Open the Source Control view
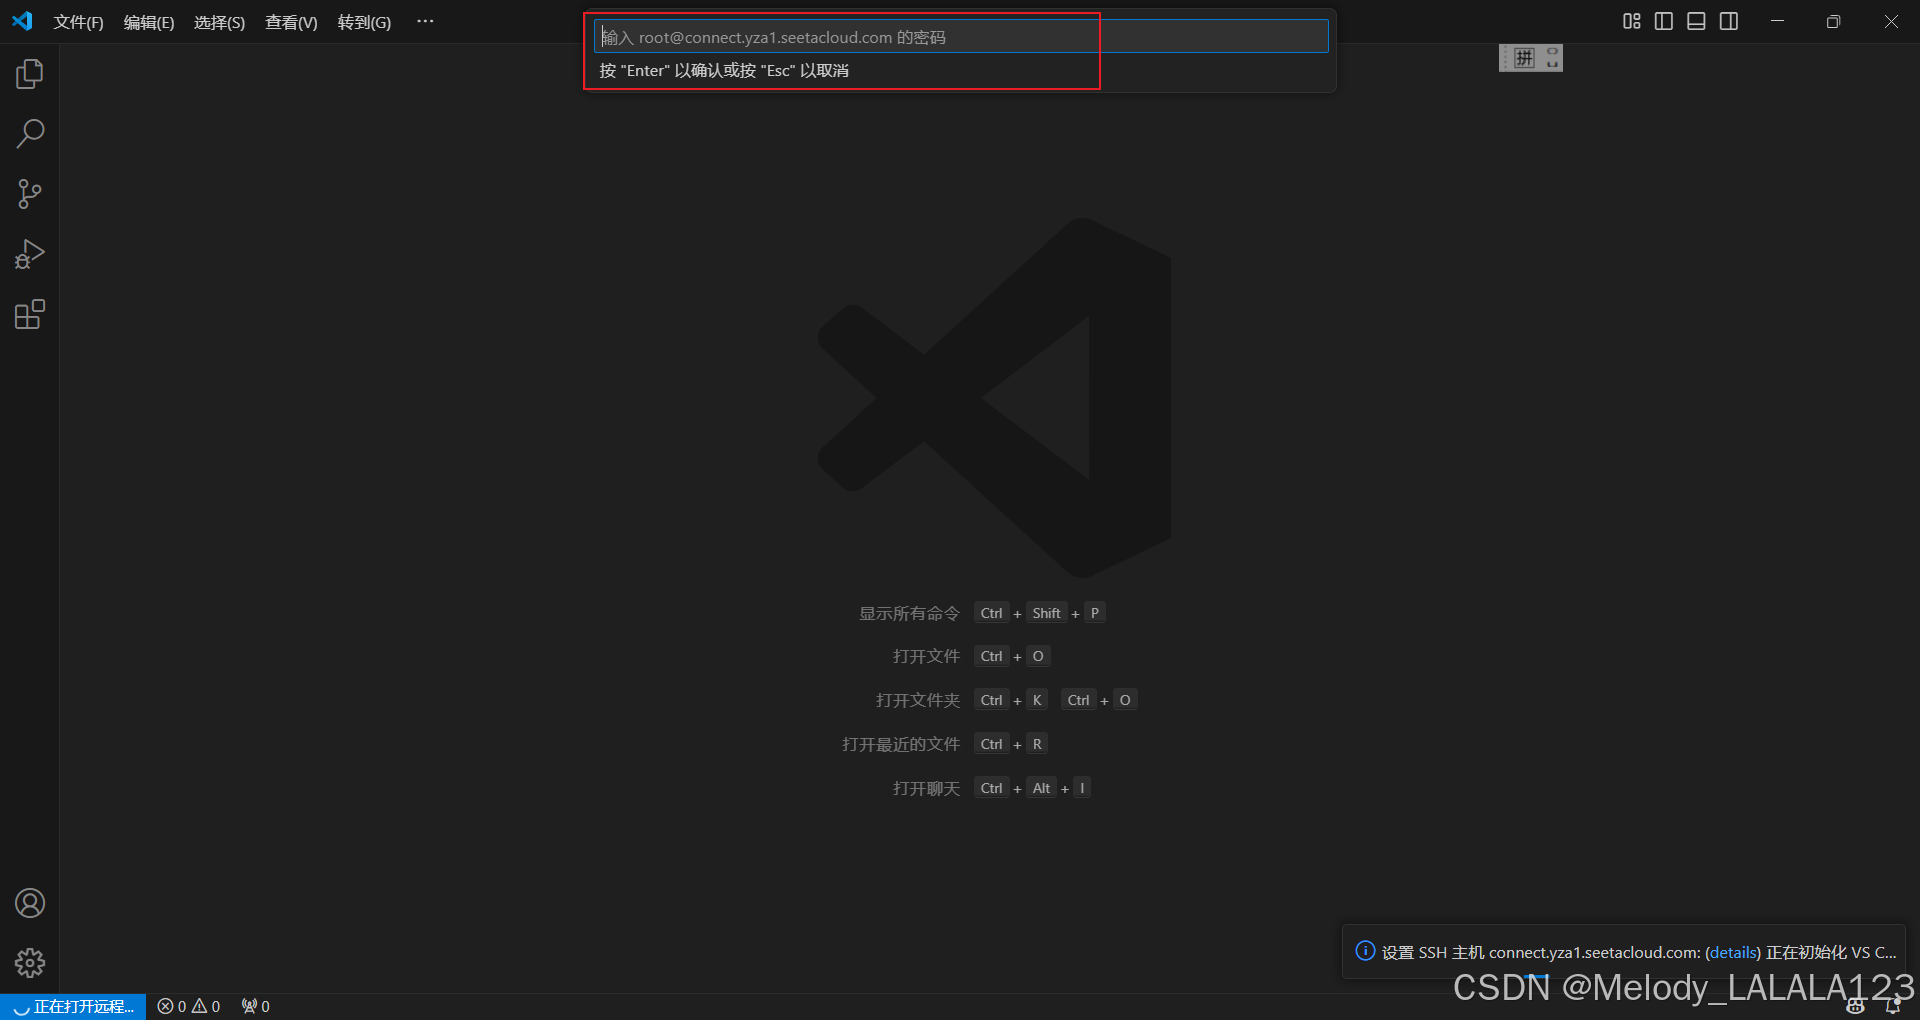Screen dimensions: 1920x1020 [30, 194]
